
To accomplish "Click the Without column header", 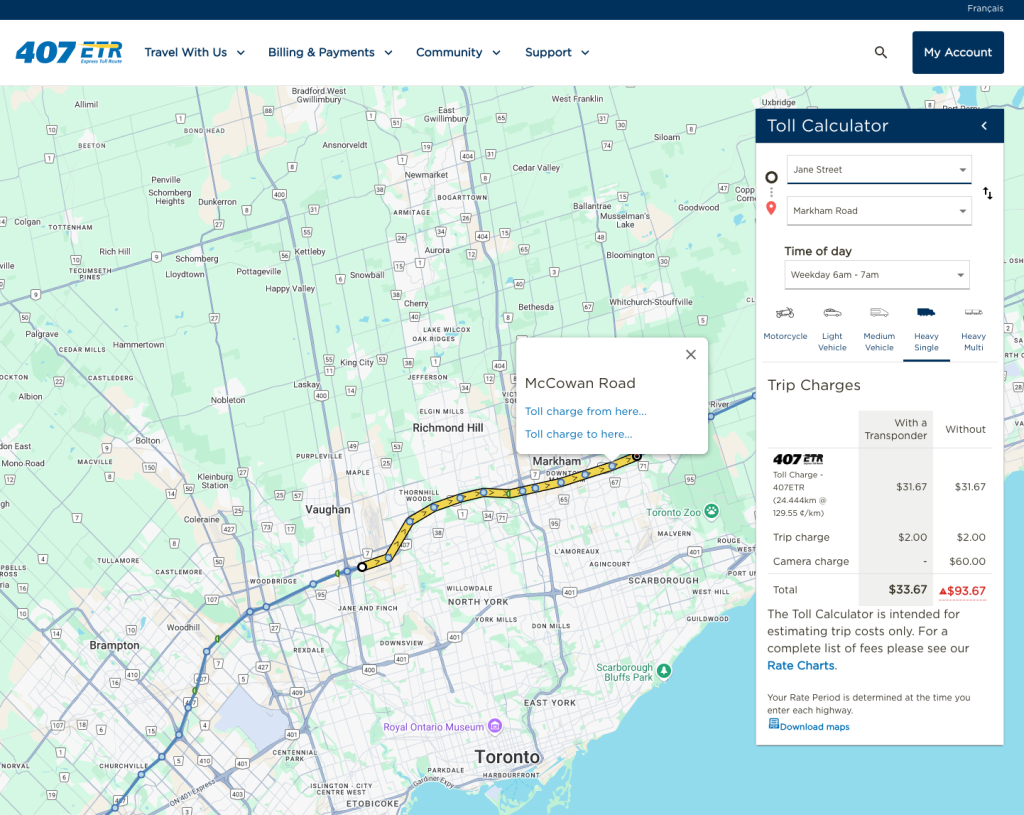I will click(x=965, y=429).
